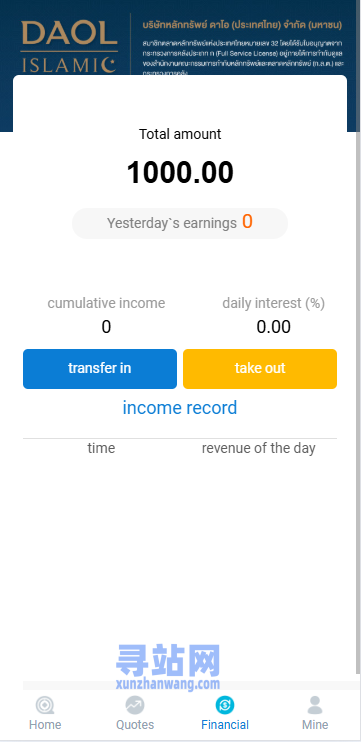
Task: Click the blue transfer in button
Action: pos(100,369)
